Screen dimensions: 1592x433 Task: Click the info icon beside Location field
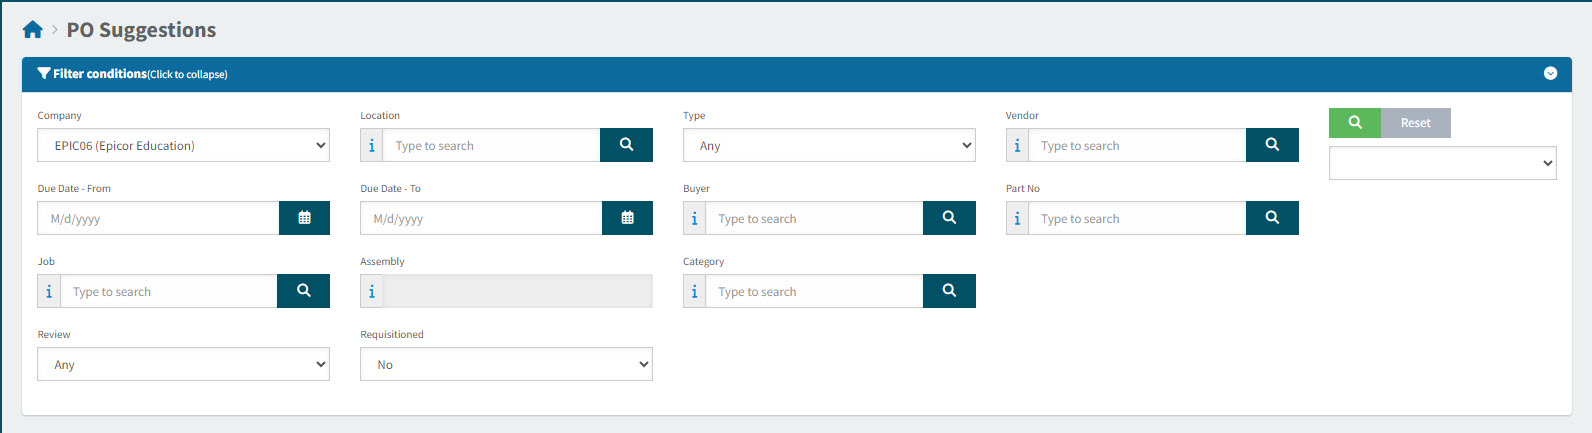point(372,146)
